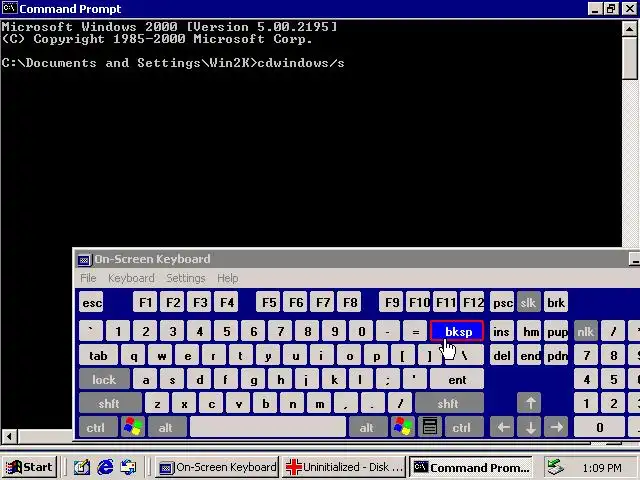Click the letter d key
Viewport: 640px width, 480px height.
199,379
